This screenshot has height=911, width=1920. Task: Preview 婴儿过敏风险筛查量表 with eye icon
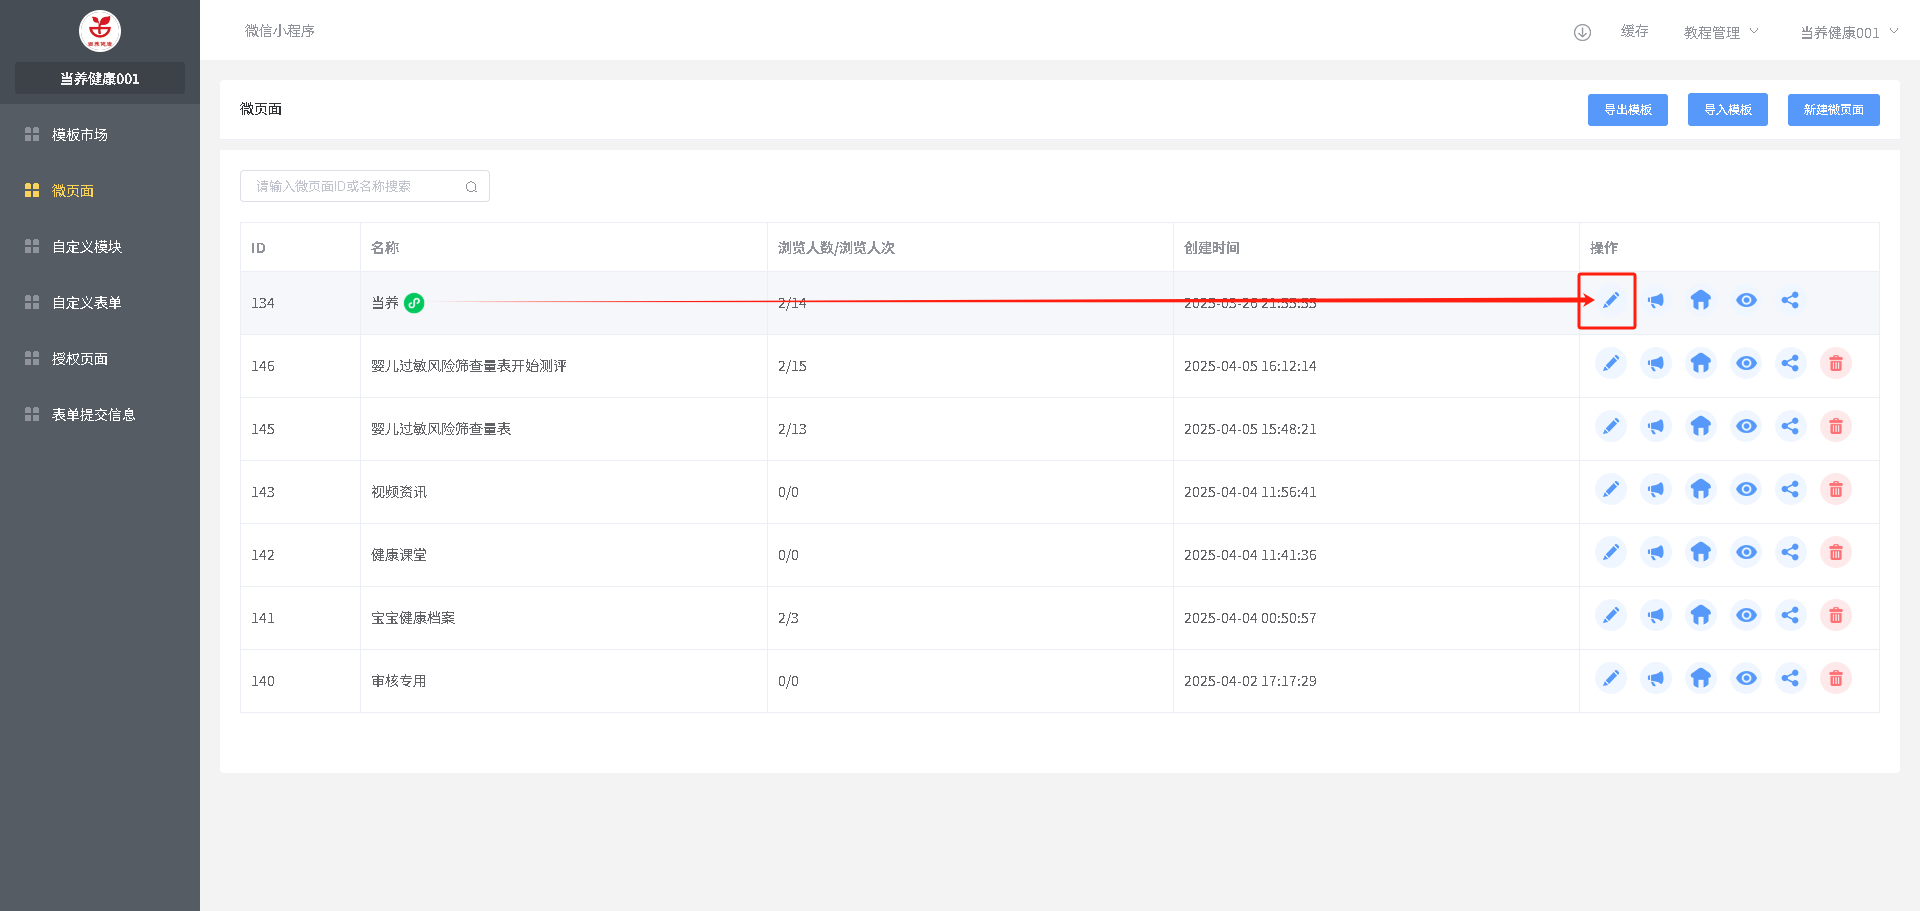pos(1746,427)
